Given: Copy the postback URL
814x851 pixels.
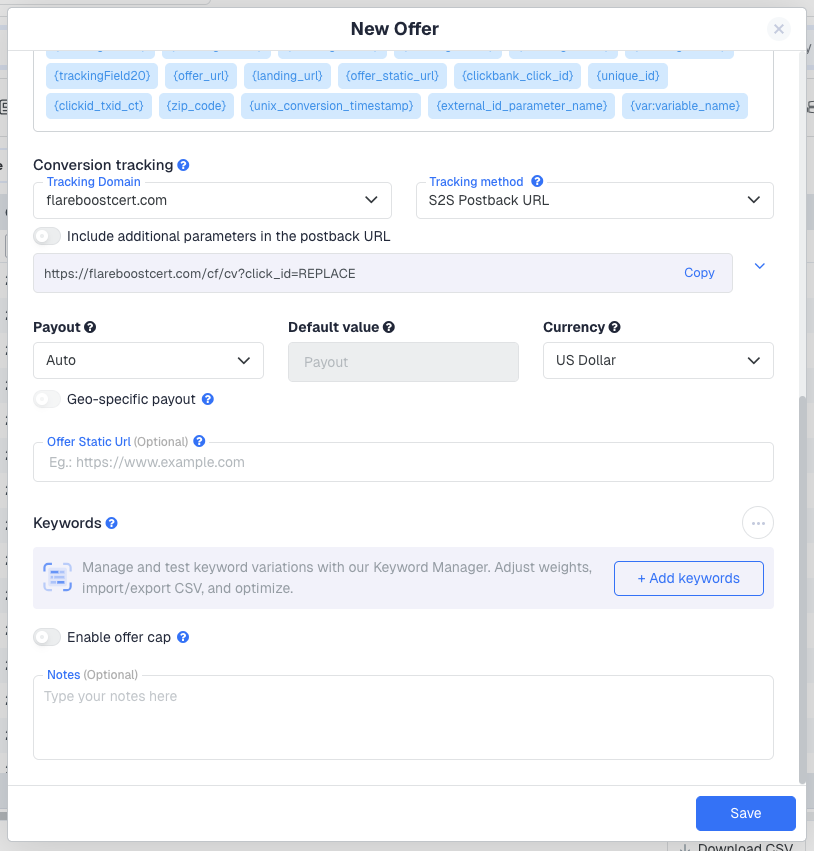Looking at the screenshot, I should pos(699,273).
